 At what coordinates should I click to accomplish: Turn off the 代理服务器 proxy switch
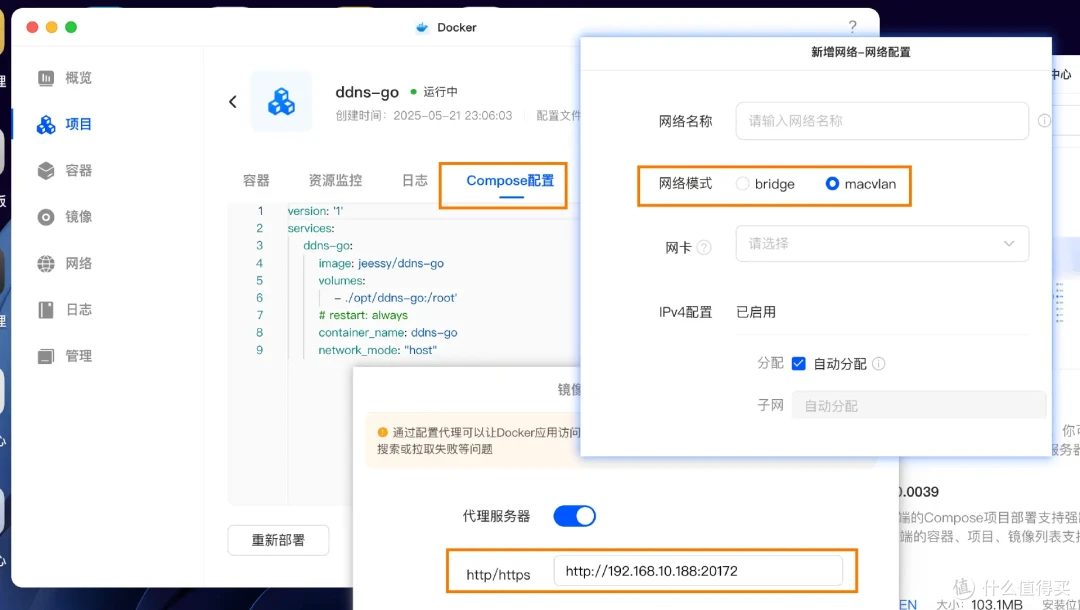tap(574, 516)
